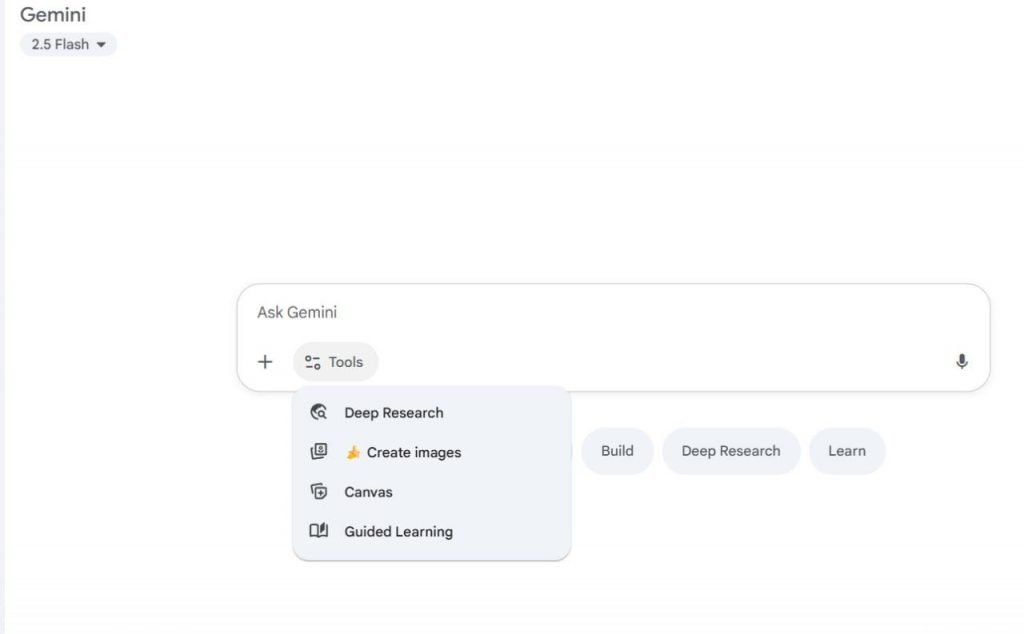The width and height of the screenshot is (1024, 634).
Task: Open the 2.5 Flash model selector
Action: pyautogui.click(x=68, y=44)
